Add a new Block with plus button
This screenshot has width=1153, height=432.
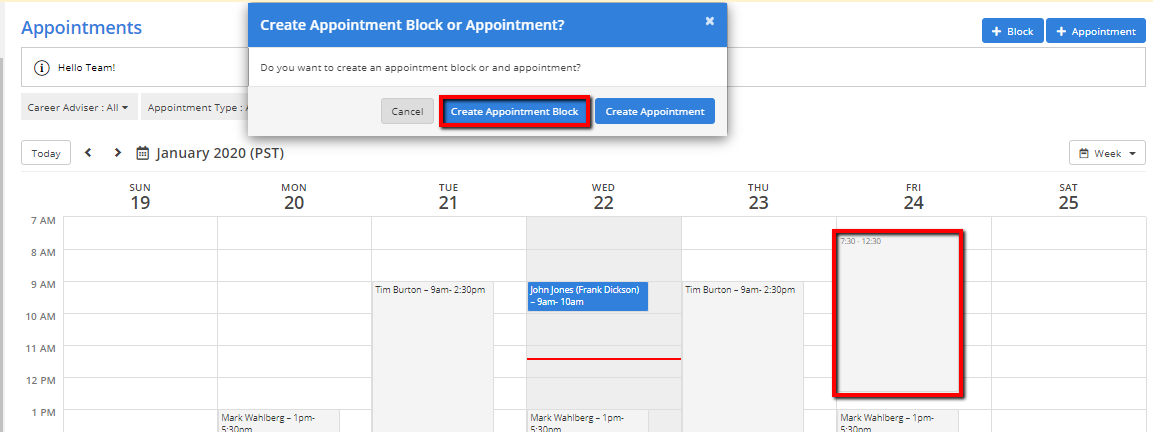[x=1012, y=31]
